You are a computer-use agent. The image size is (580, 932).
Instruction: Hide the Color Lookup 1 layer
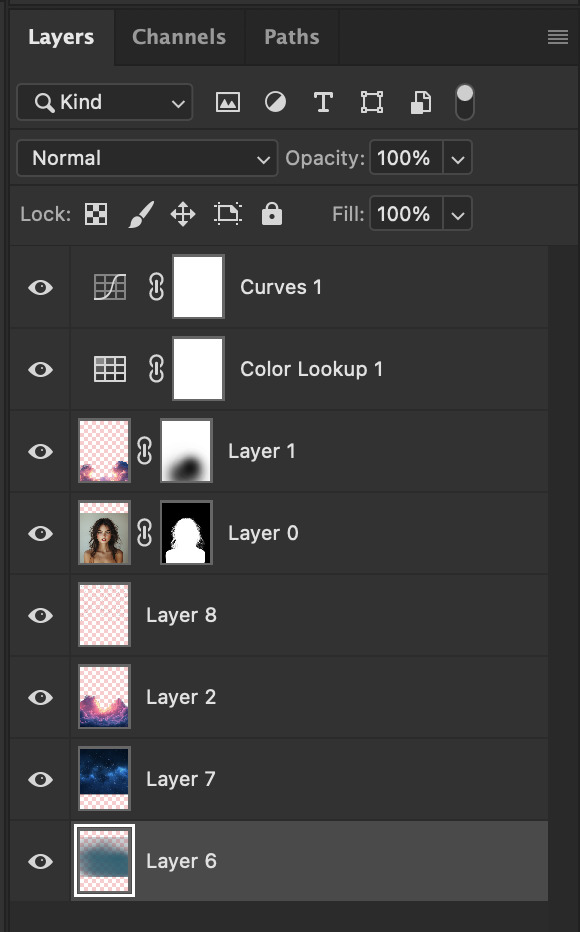point(40,370)
